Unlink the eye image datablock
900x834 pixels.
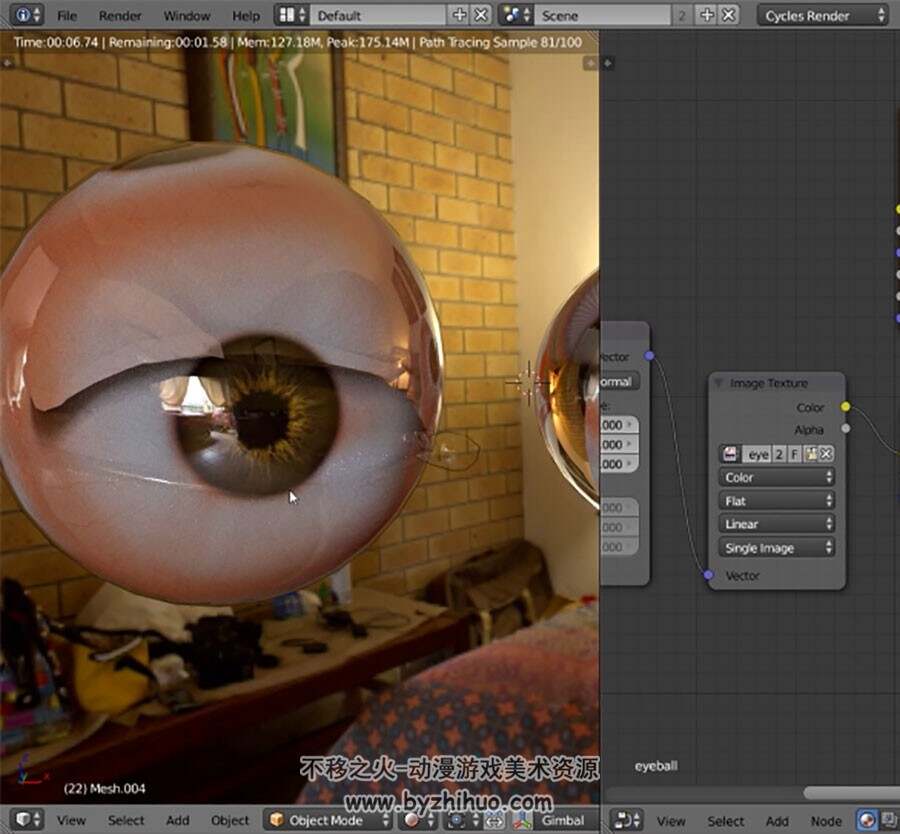tap(826, 454)
